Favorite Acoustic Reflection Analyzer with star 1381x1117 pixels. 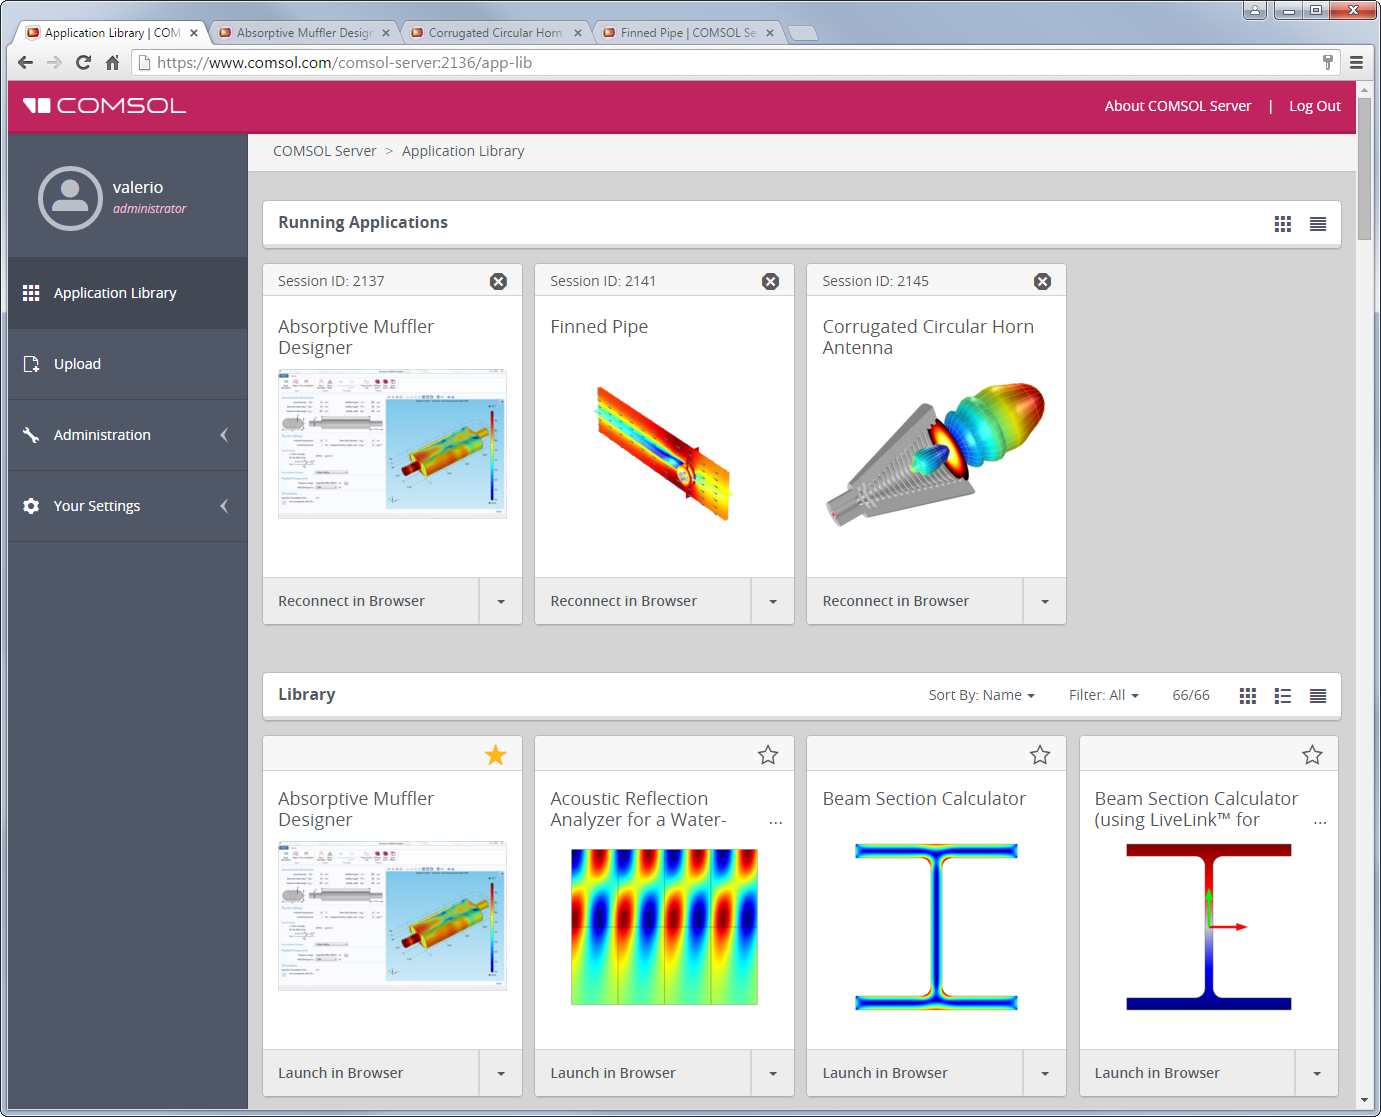[x=768, y=755]
